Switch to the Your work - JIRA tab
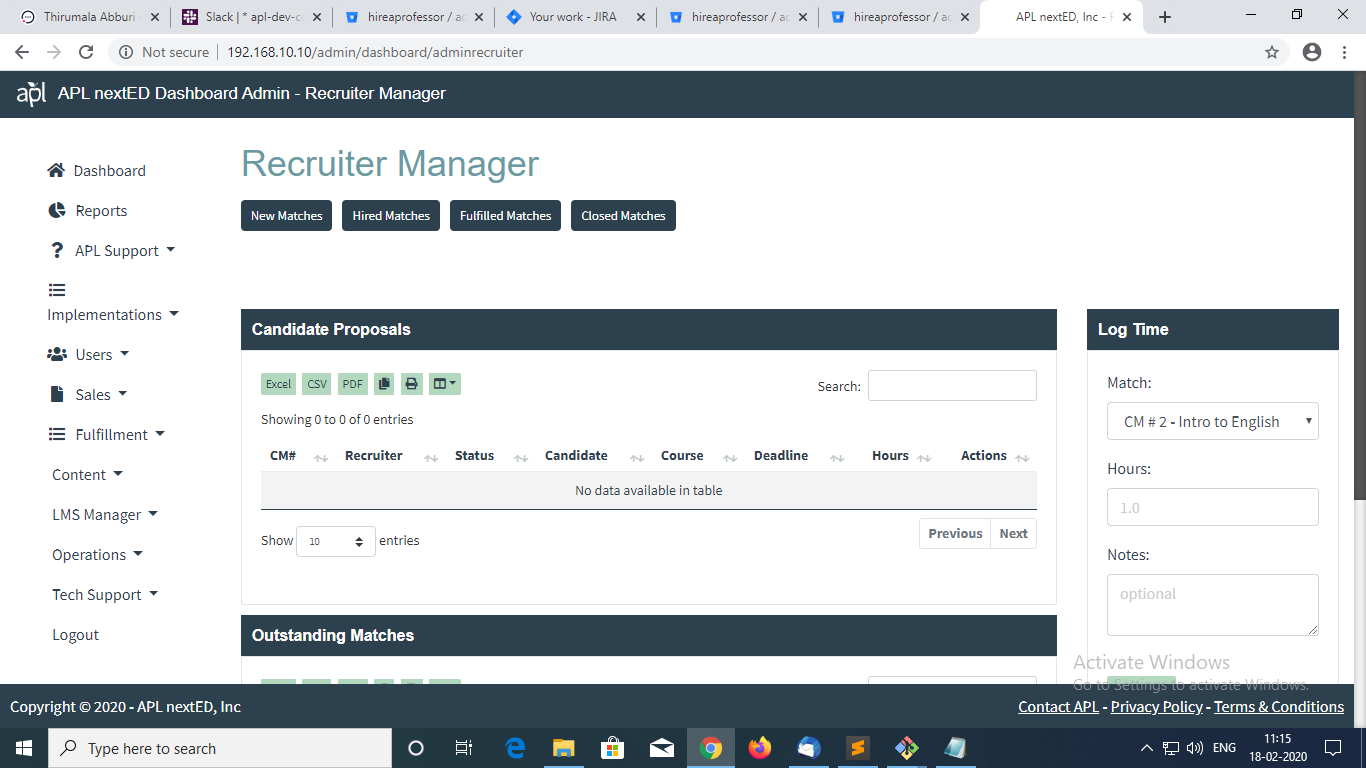This screenshot has height=768, width=1366. tap(573, 17)
